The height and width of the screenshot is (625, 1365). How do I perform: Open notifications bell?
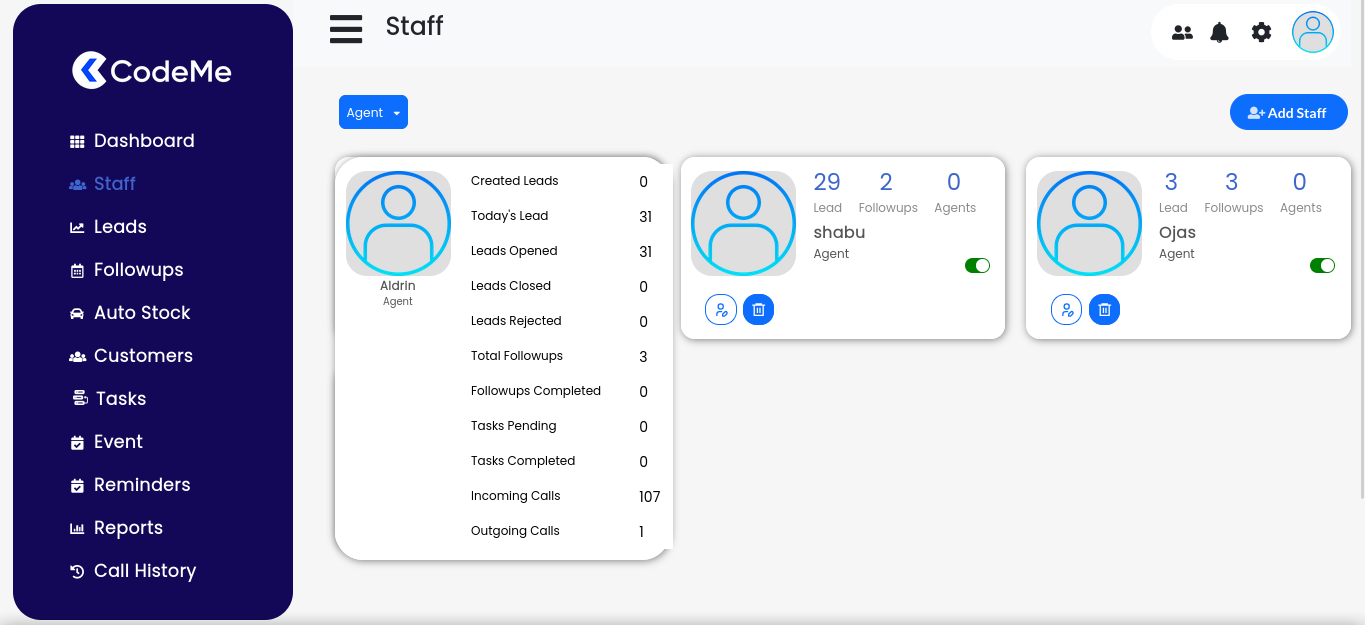[1219, 33]
